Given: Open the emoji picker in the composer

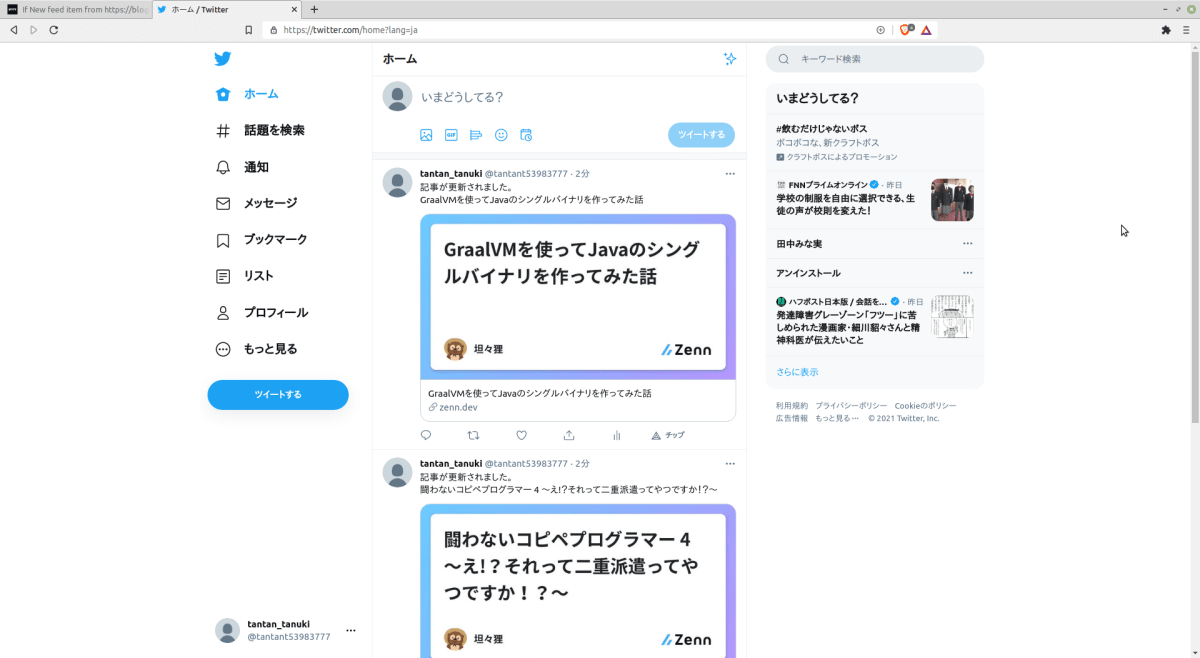Looking at the screenshot, I should pos(501,134).
